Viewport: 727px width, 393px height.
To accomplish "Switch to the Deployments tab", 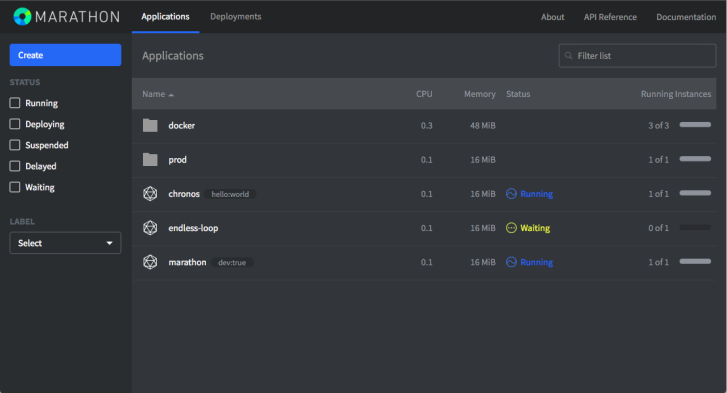I will [236, 17].
